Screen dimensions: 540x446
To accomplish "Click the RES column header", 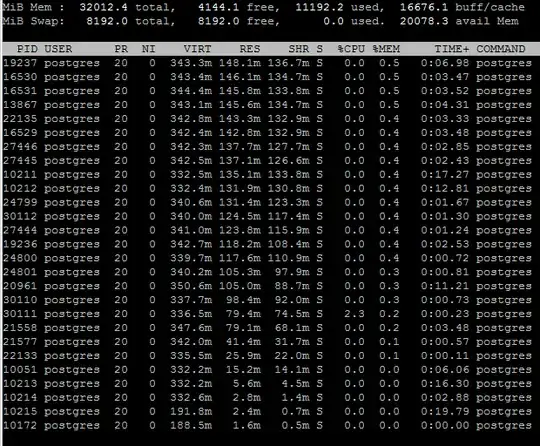I will click(250, 49).
